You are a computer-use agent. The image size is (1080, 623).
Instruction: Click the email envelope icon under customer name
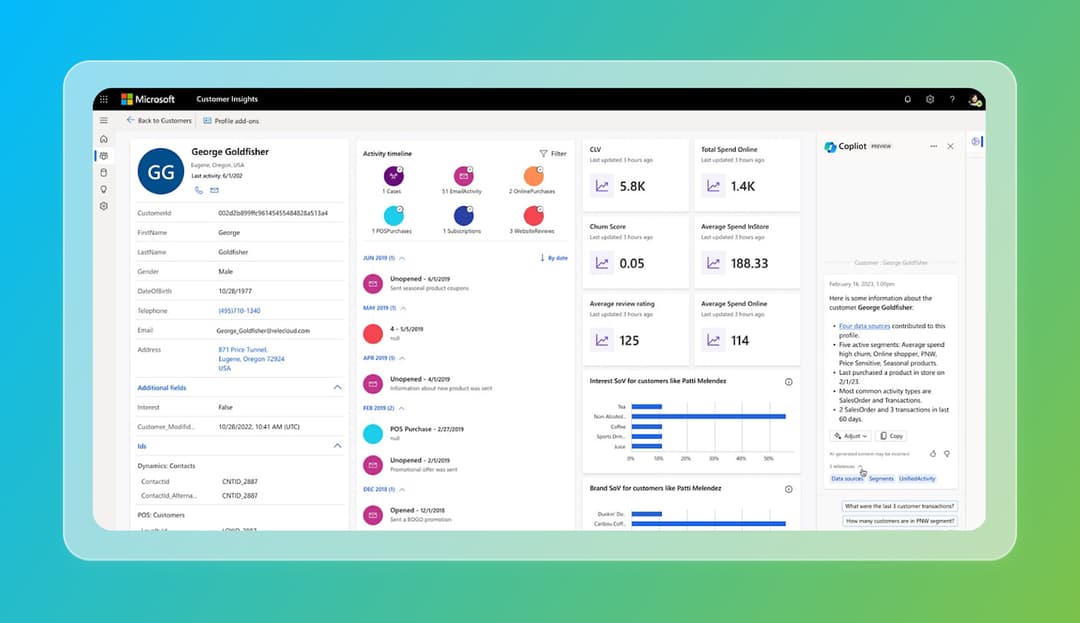coord(214,190)
